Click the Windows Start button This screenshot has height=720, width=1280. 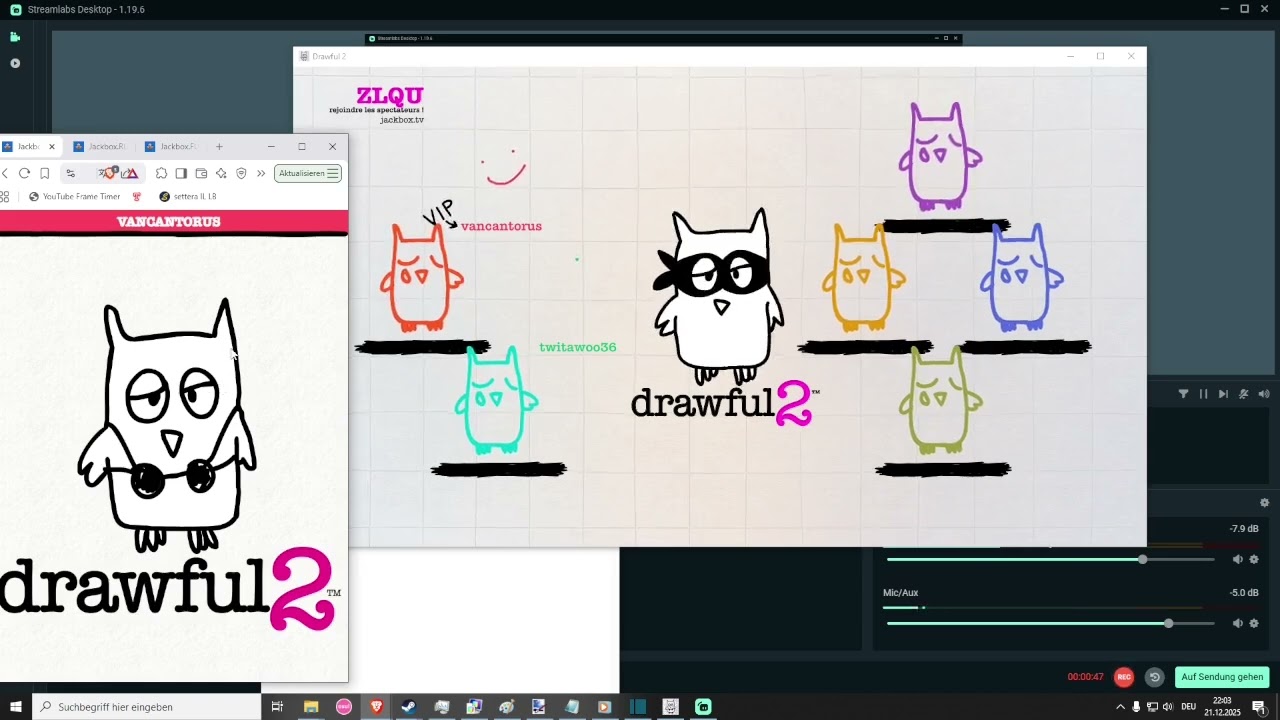click(16, 707)
